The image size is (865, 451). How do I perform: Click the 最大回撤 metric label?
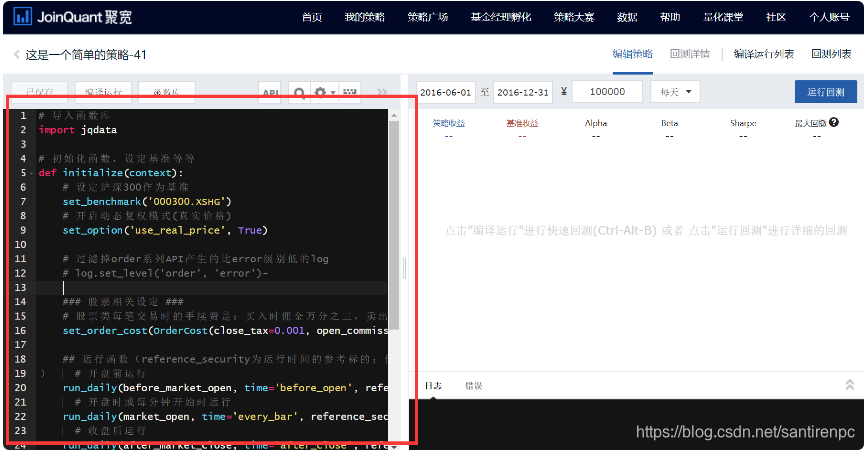coord(810,123)
